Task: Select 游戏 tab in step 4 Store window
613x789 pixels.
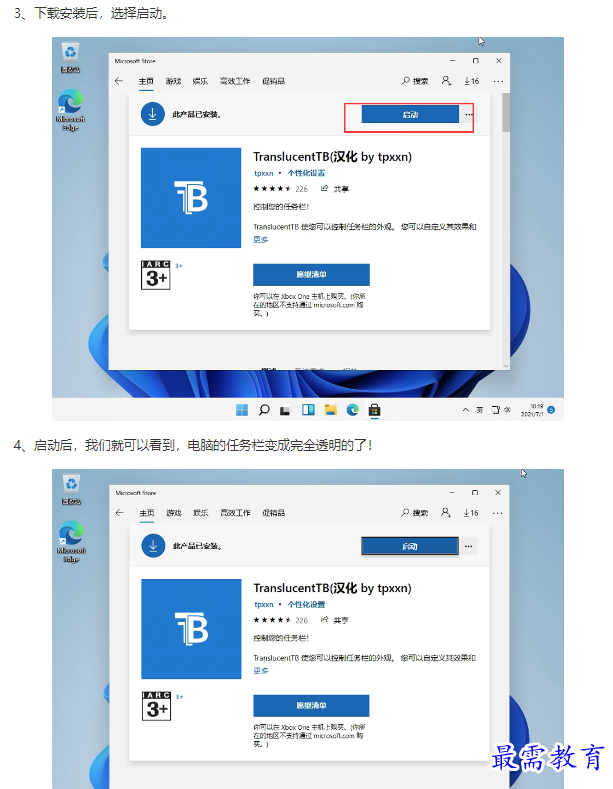Action: click(174, 513)
